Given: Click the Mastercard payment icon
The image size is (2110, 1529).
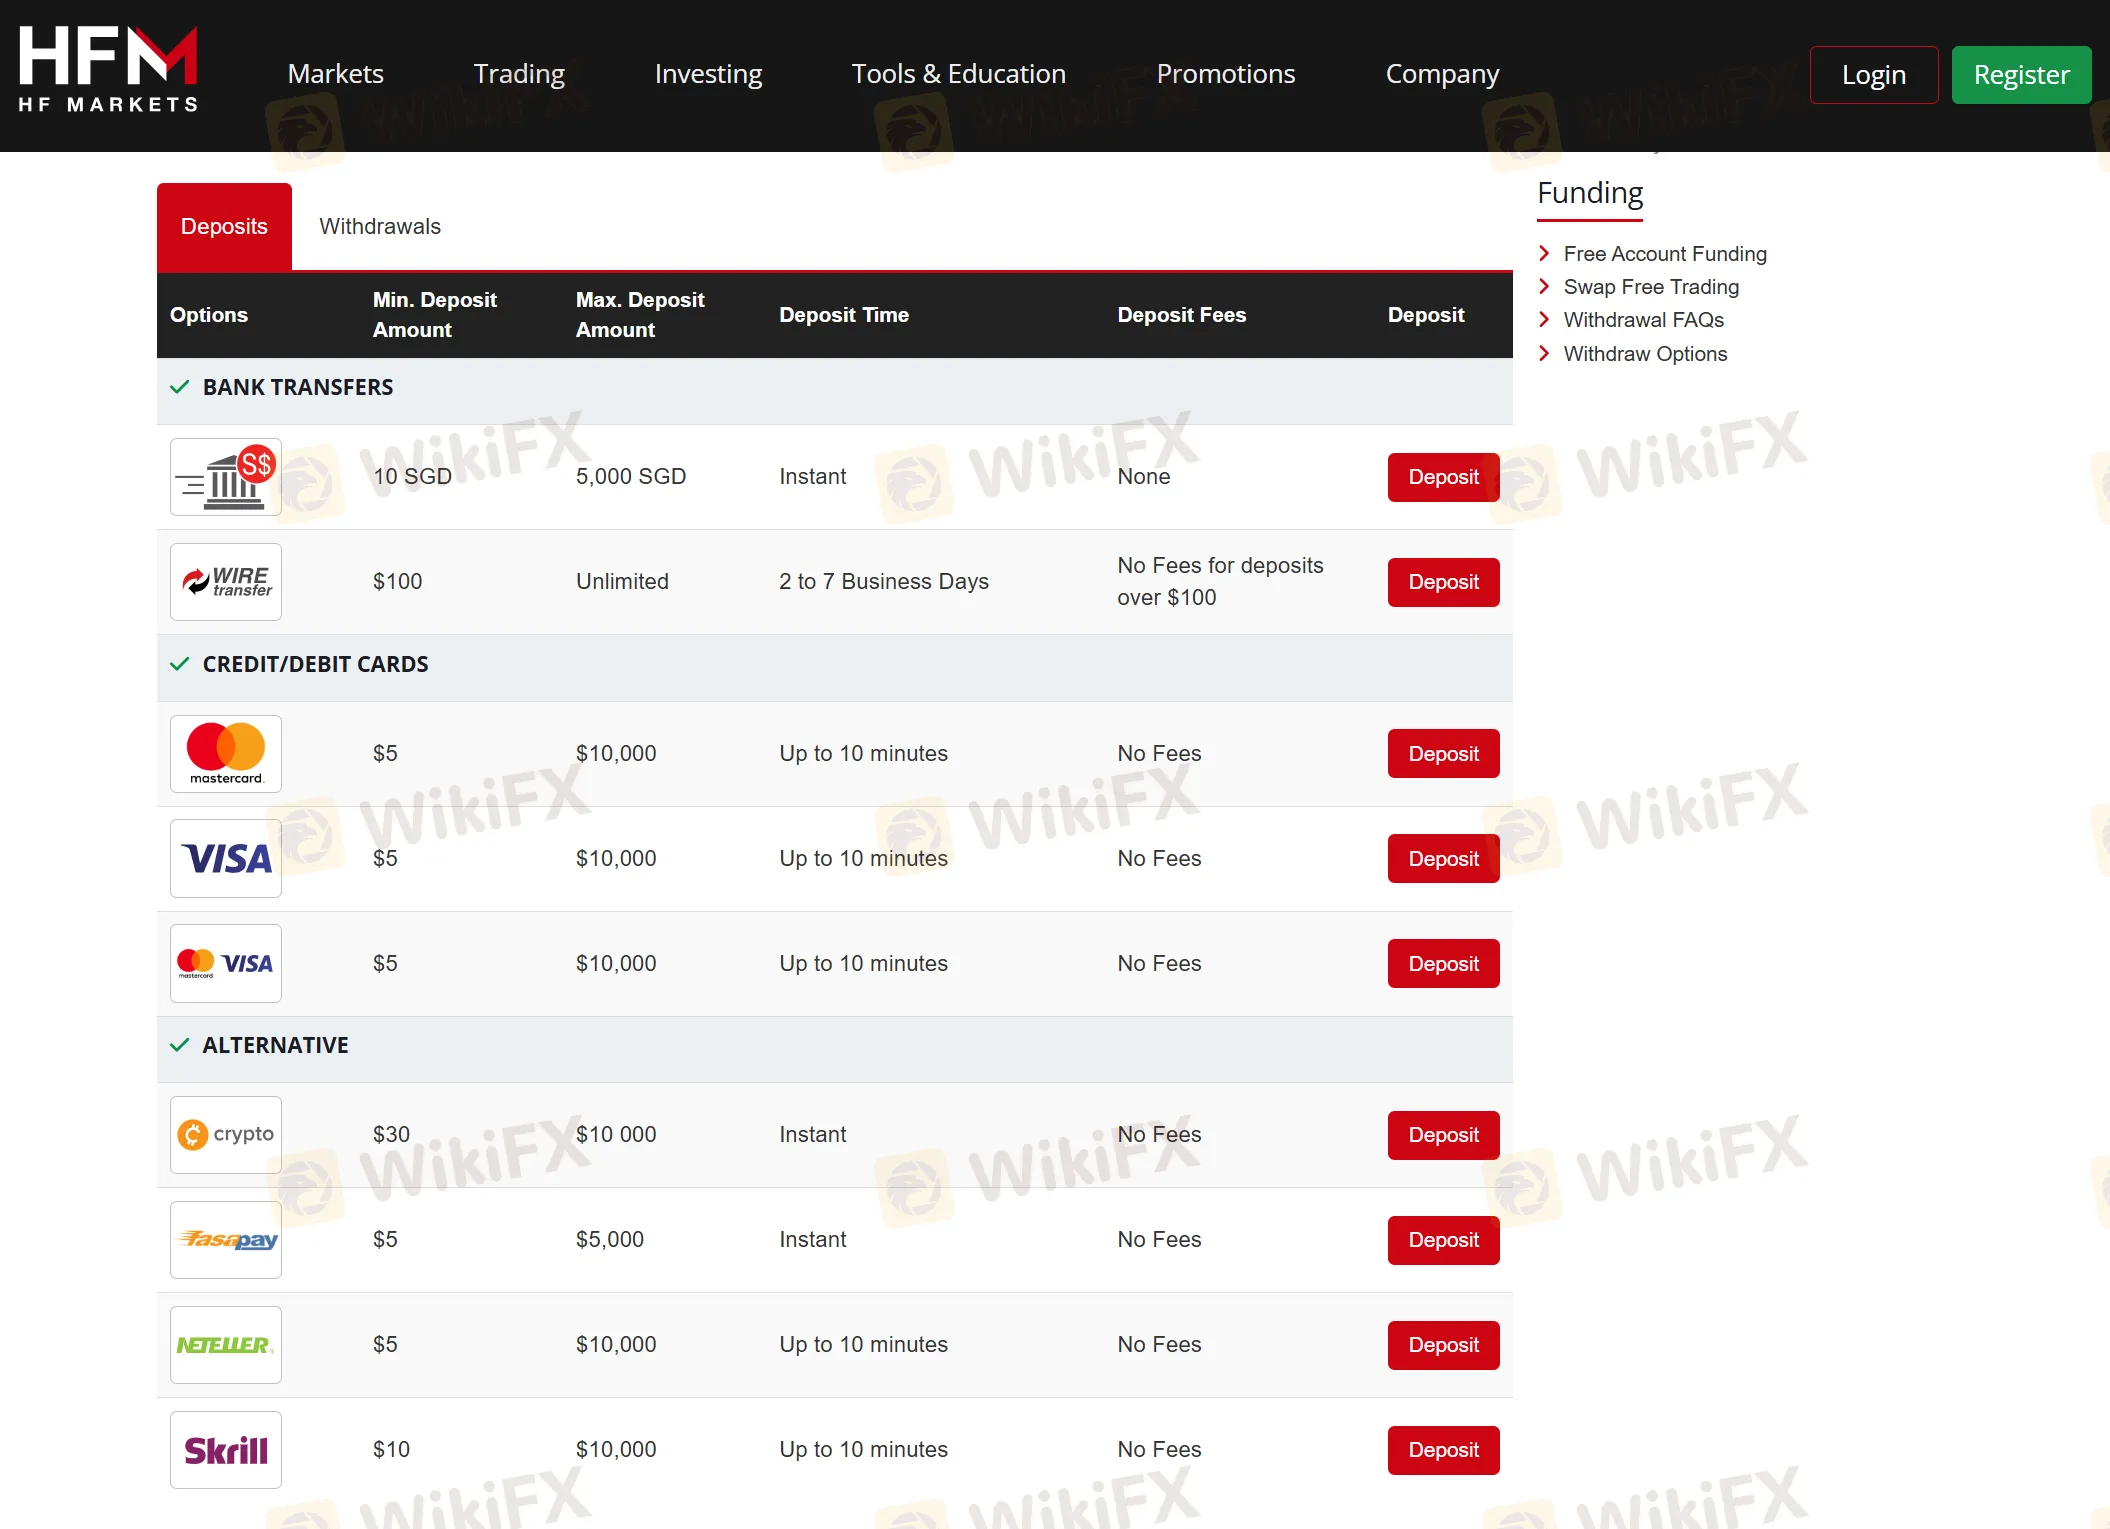Looking at the screenshot, I should [226, 754].
